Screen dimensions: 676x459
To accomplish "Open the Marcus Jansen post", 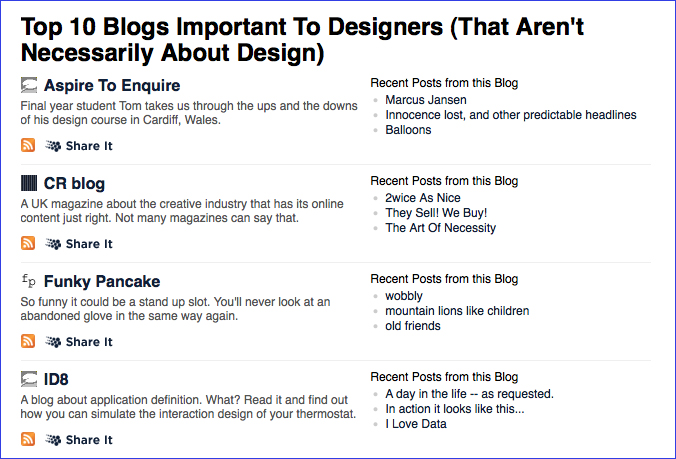I will point(426,100).
